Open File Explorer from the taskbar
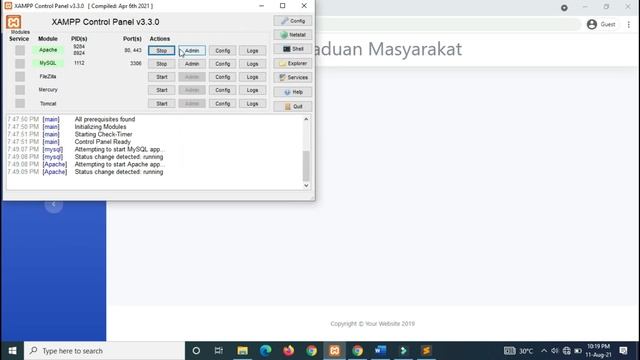 [242, 351]
